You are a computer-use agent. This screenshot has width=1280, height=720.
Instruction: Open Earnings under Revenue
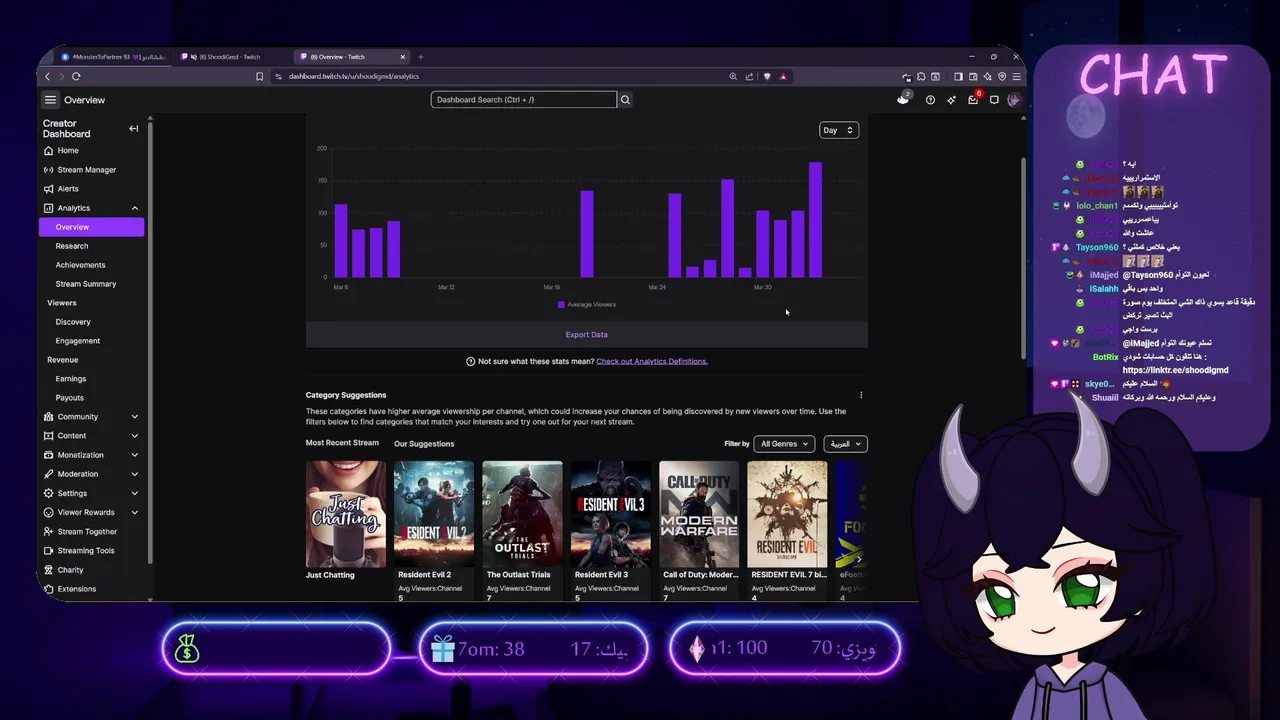coord(71,379)
